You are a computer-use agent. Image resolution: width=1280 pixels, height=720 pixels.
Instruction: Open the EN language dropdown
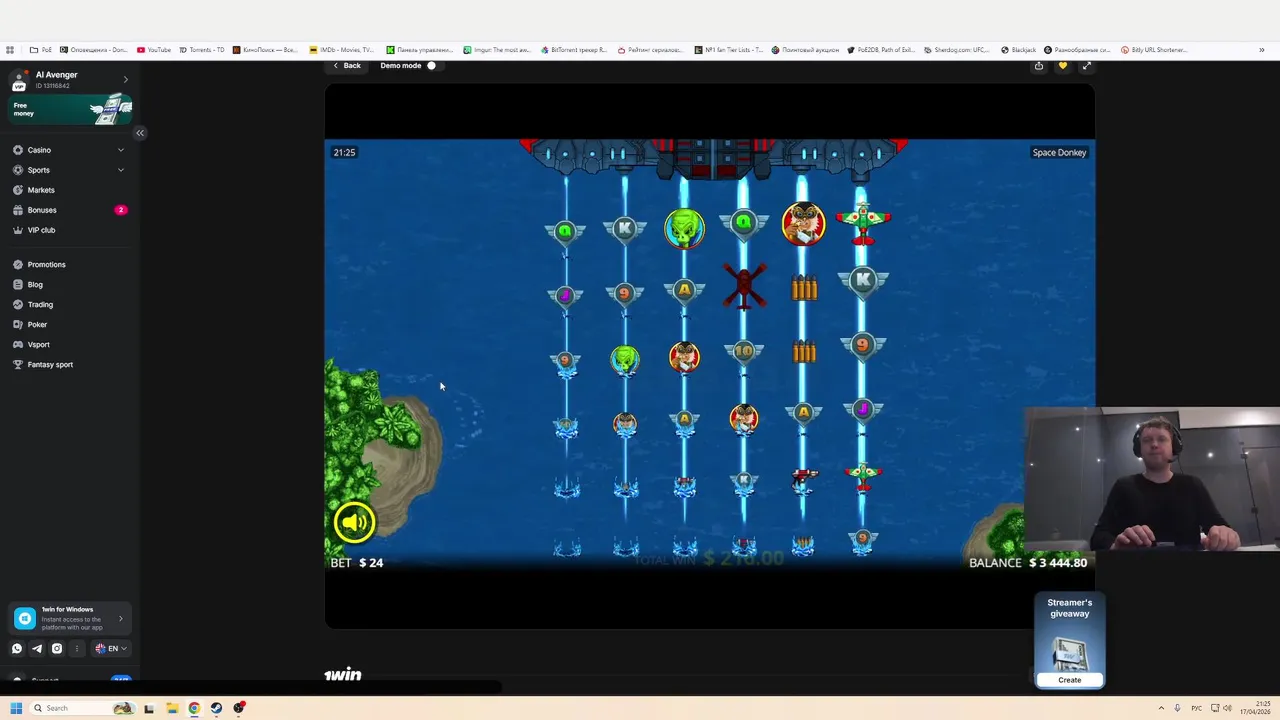pos(111,648)
